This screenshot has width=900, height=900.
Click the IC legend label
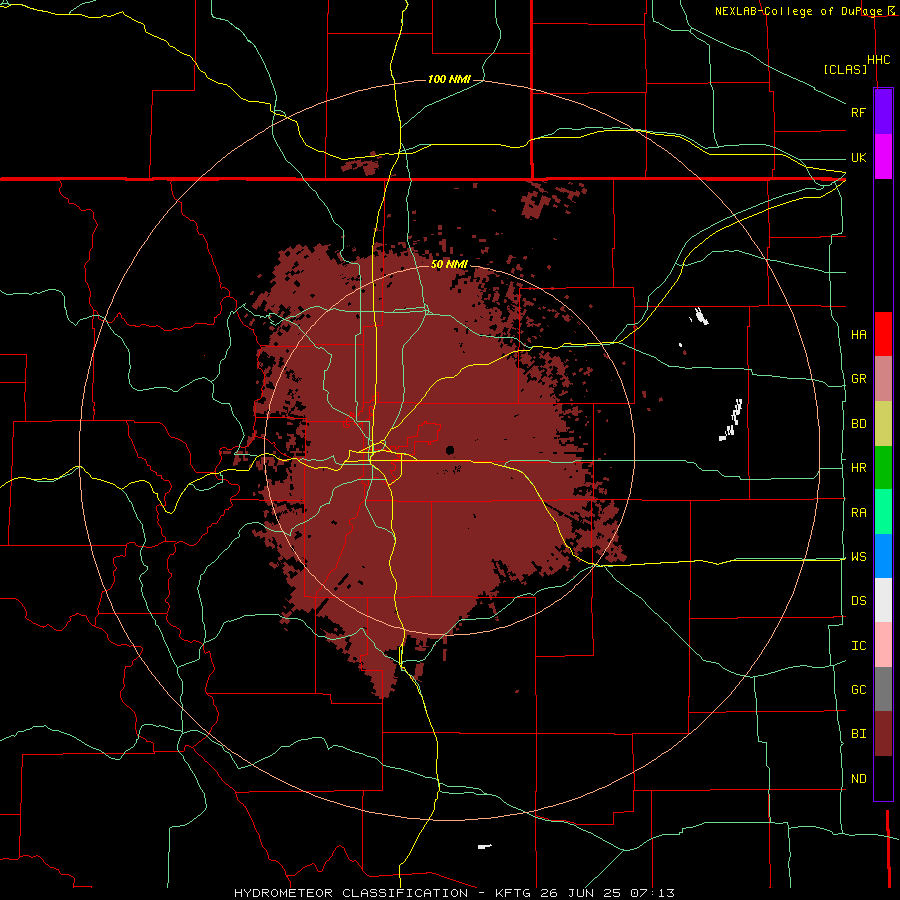(858, 646)
